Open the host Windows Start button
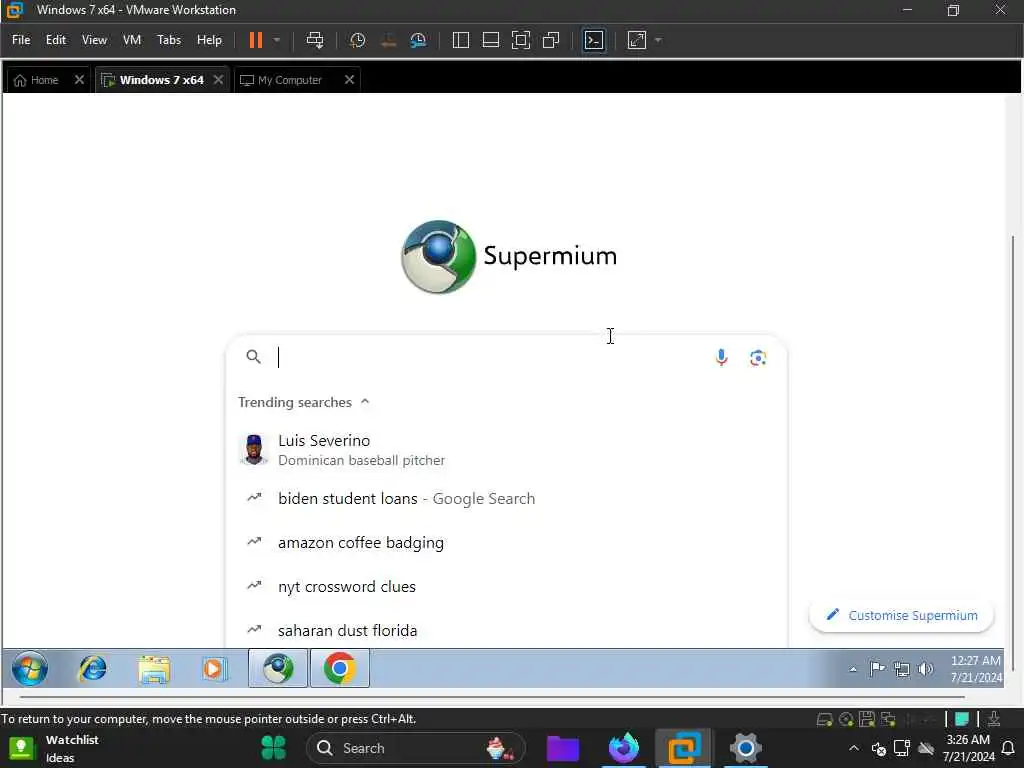 274,748
